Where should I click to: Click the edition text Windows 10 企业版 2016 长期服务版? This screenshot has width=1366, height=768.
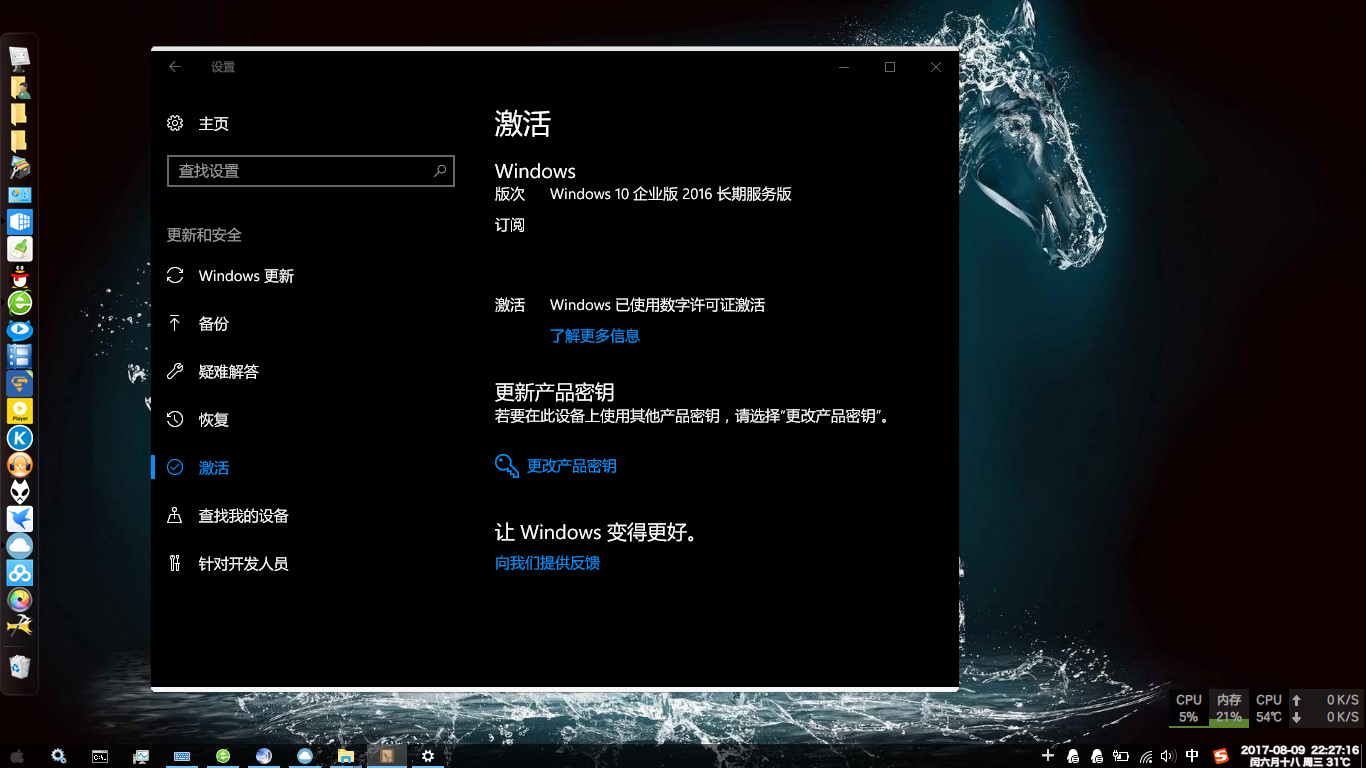671,194
